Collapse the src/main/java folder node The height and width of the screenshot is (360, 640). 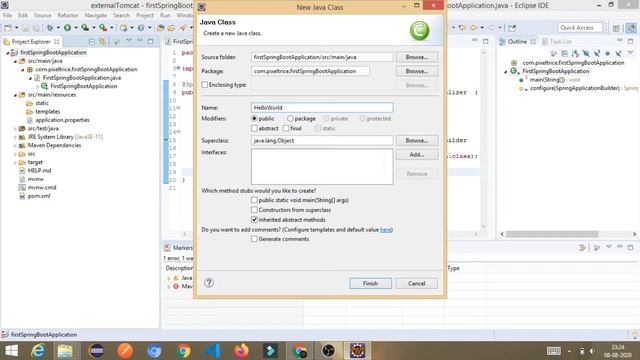tap(15, 61)
